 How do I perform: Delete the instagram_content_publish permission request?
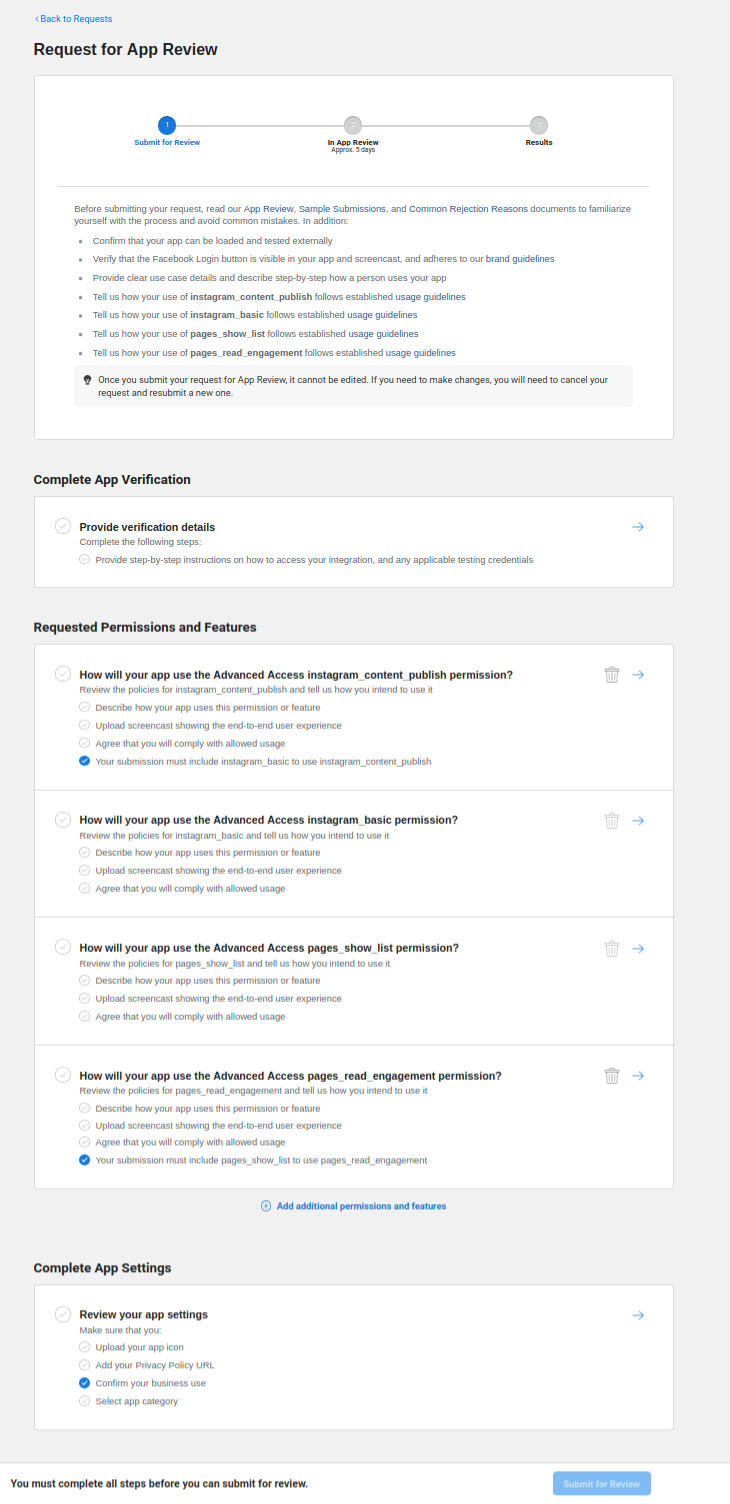612,674
